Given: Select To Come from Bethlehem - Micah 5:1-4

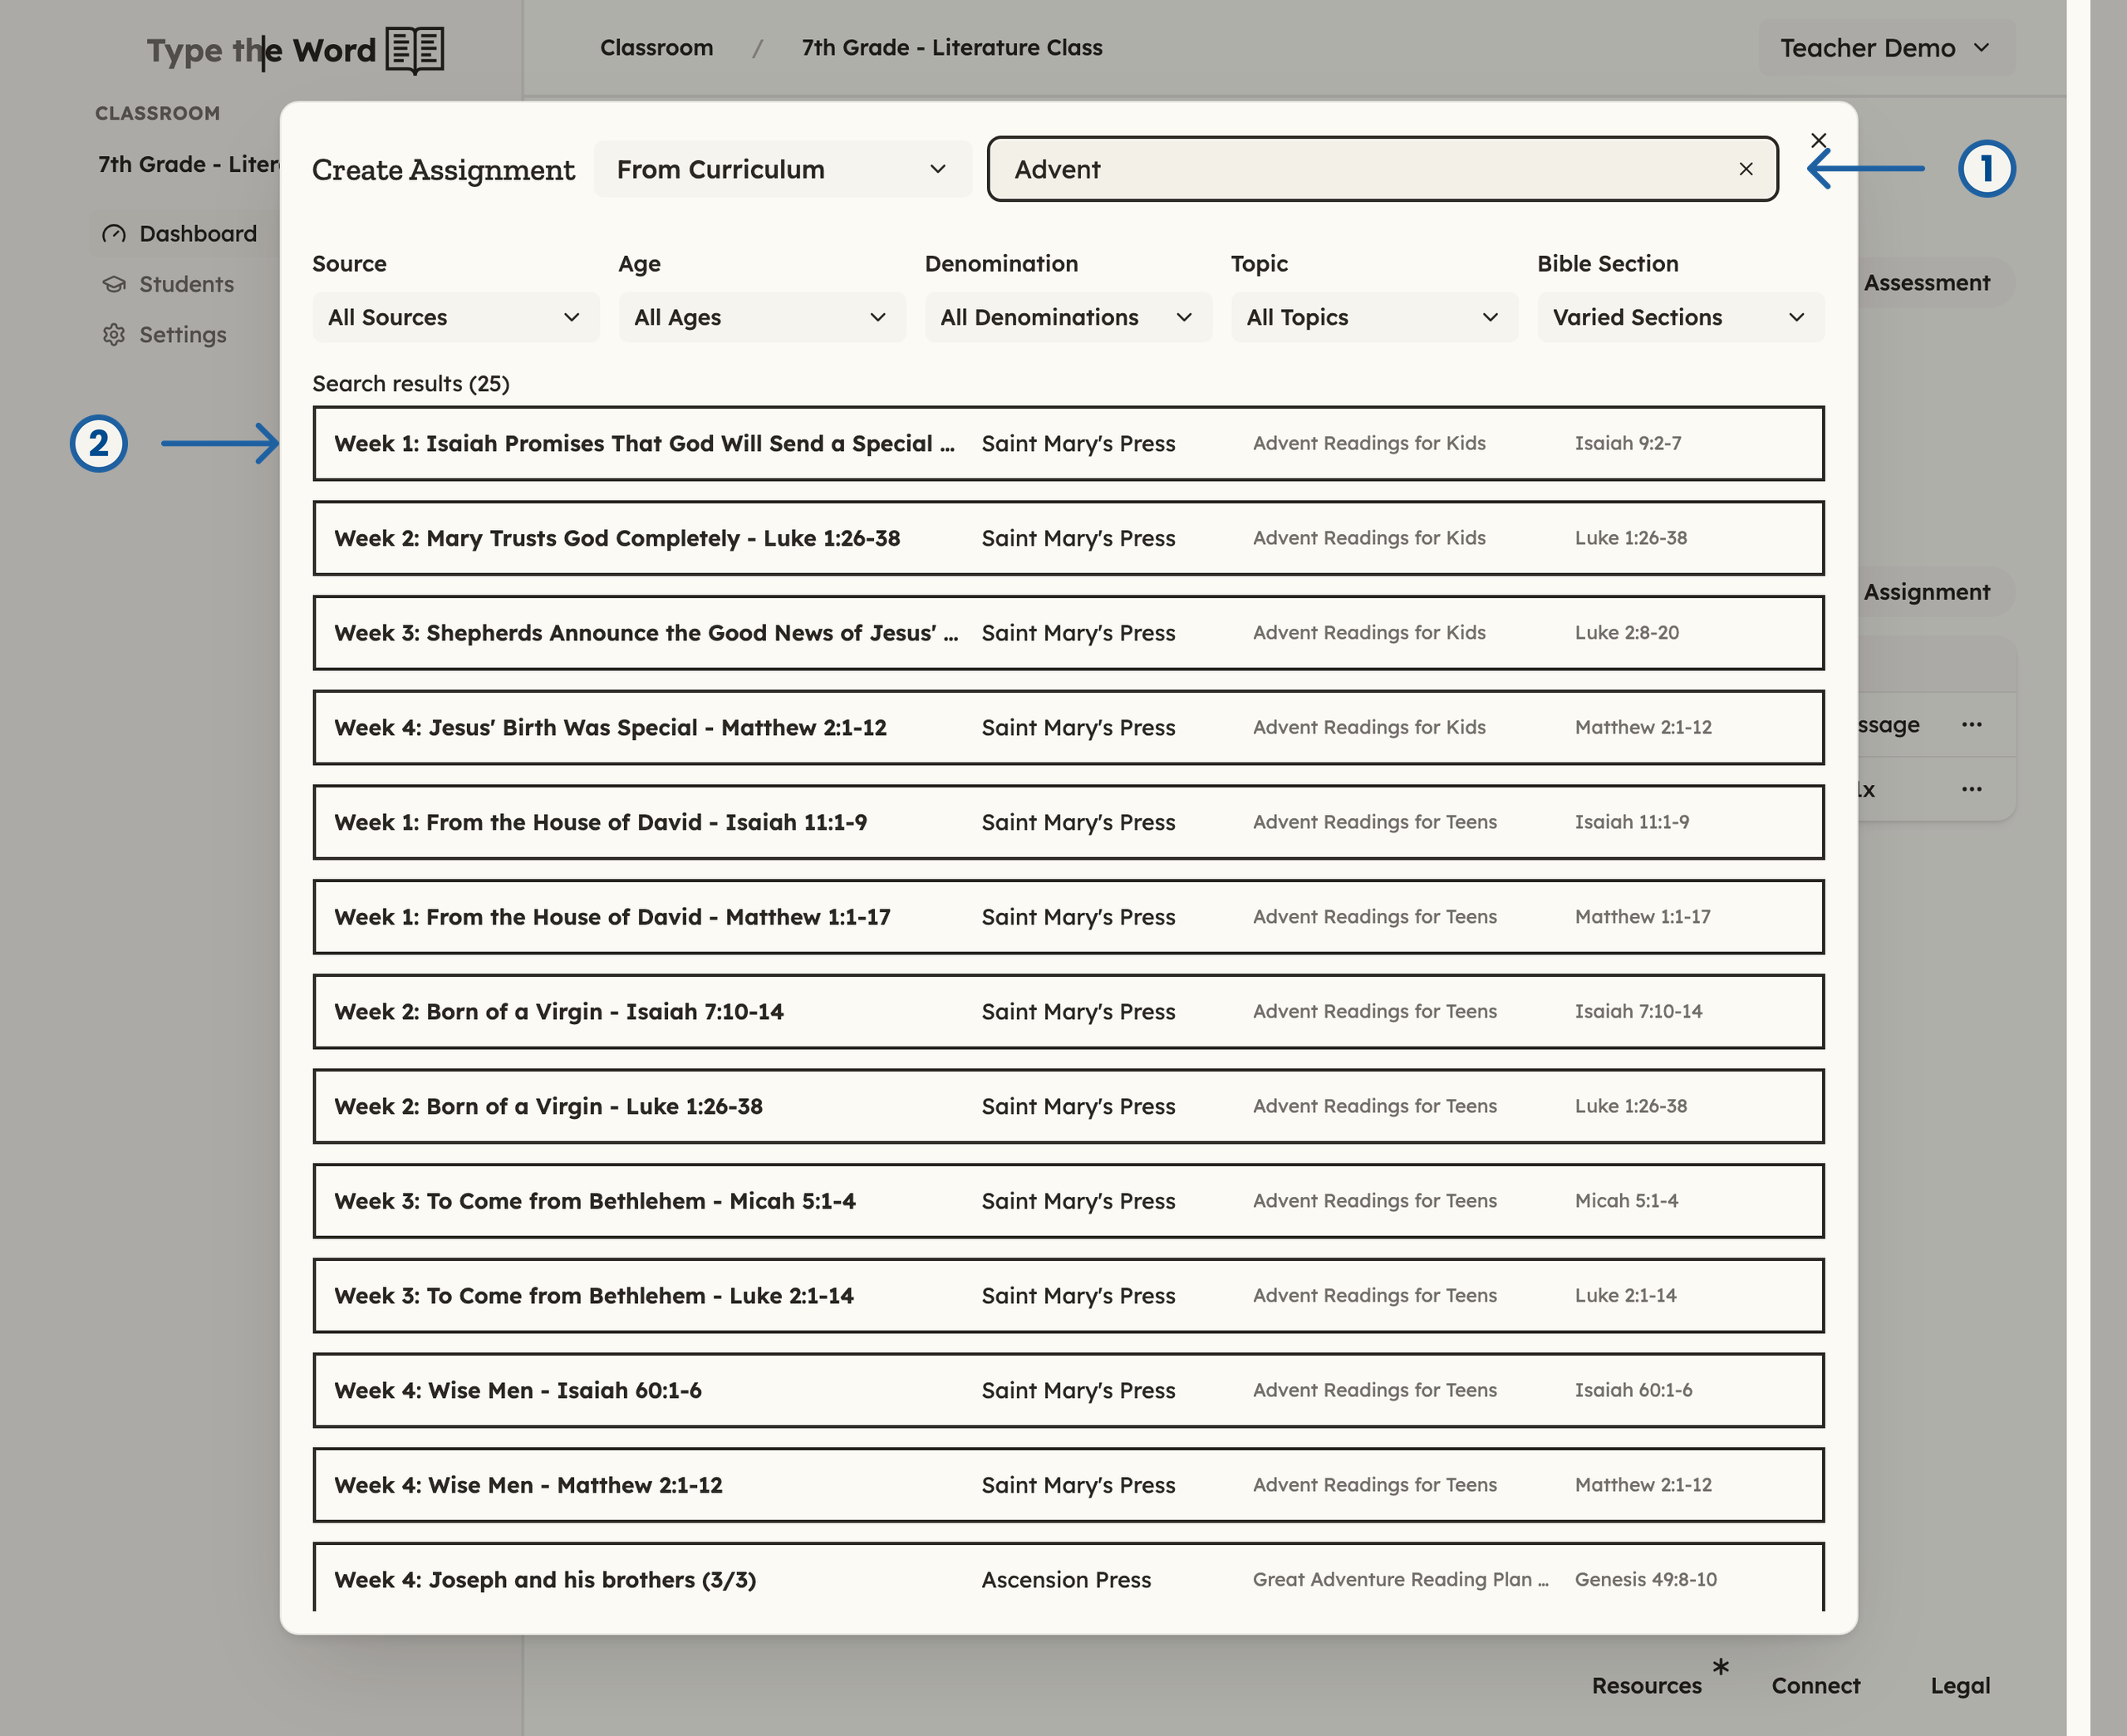Looking at the screenshot, I should 1068,1201.
